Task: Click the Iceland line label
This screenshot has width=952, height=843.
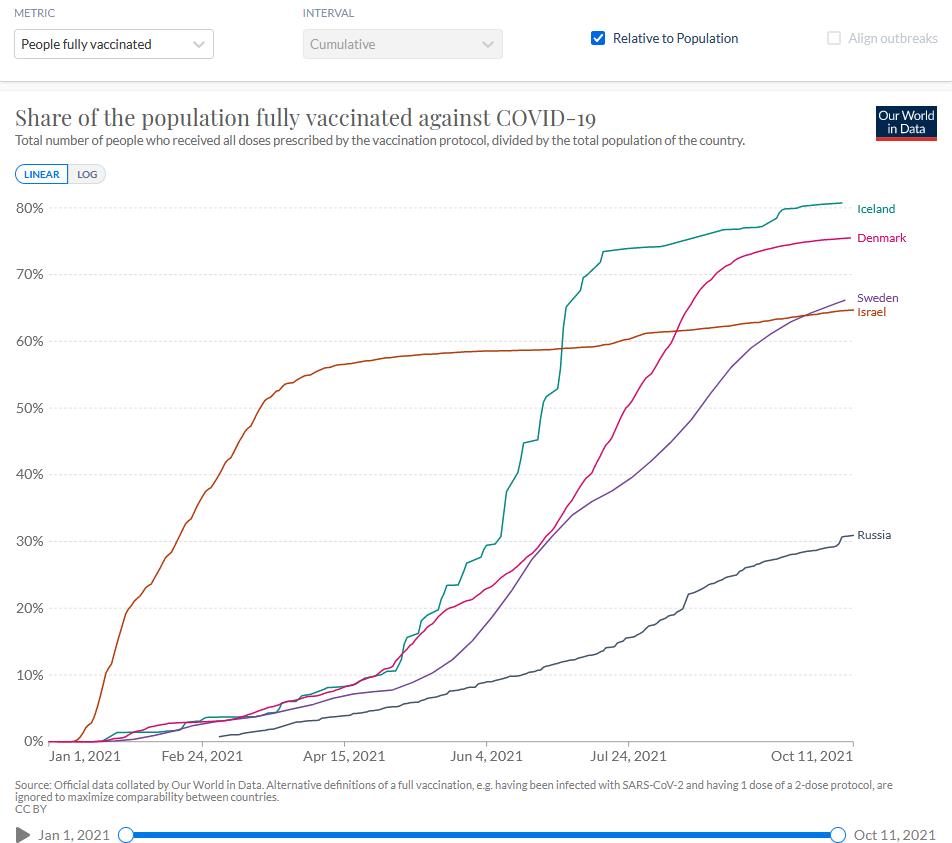Action: pyautogui.click(x=876, y=209)
